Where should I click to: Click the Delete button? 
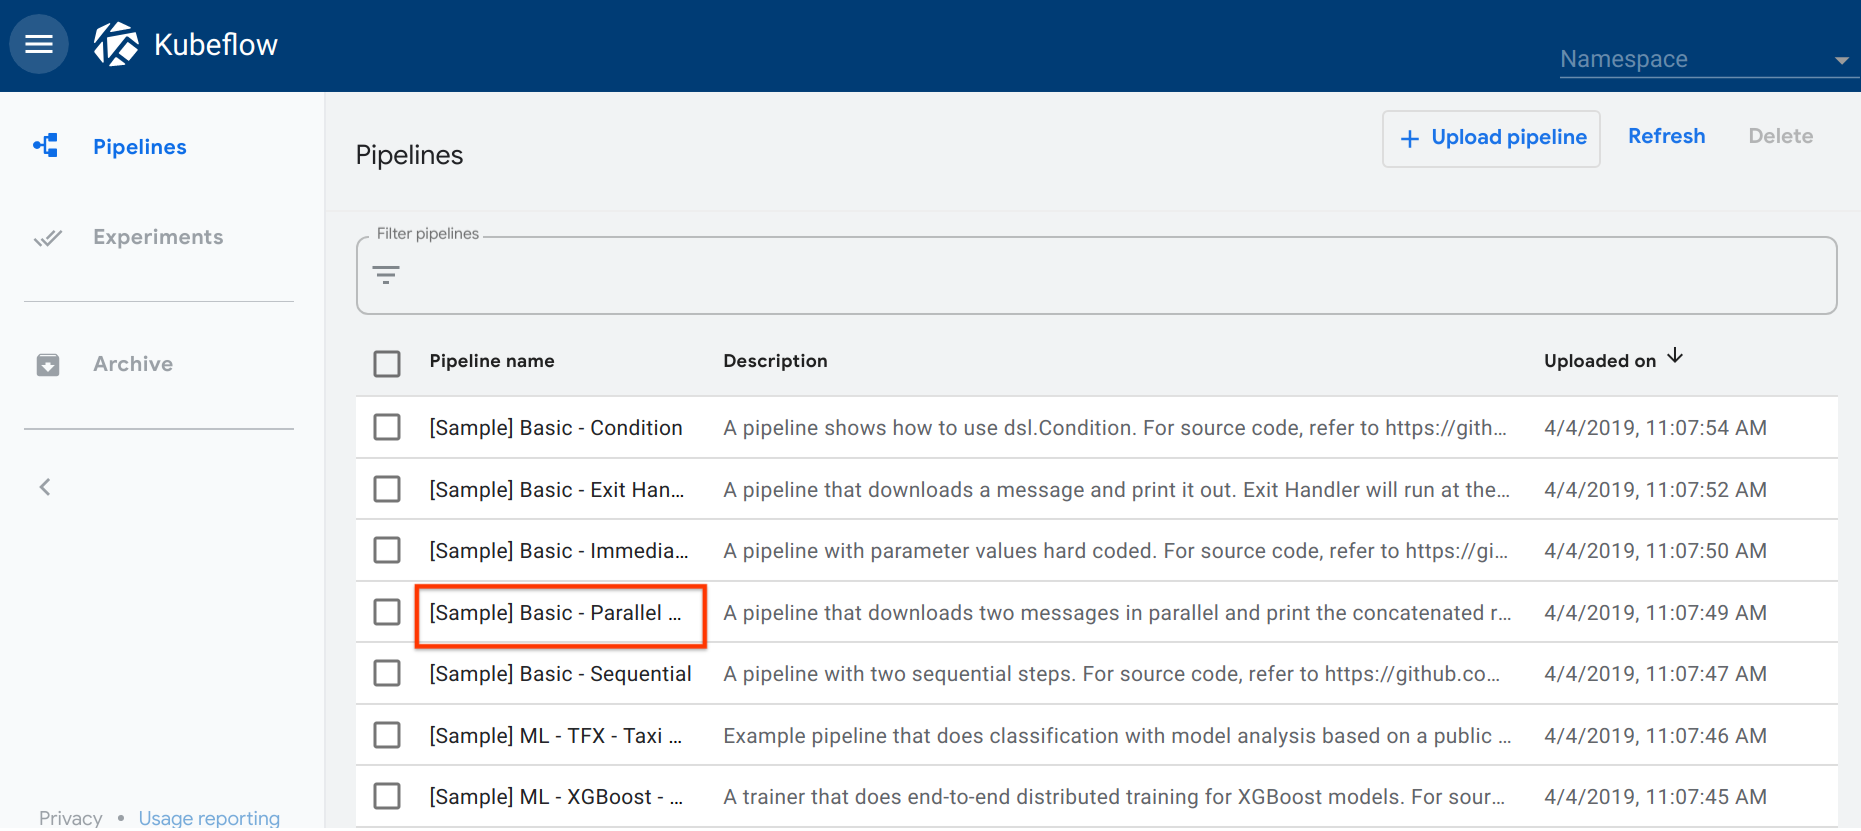tap(1780, 136)
